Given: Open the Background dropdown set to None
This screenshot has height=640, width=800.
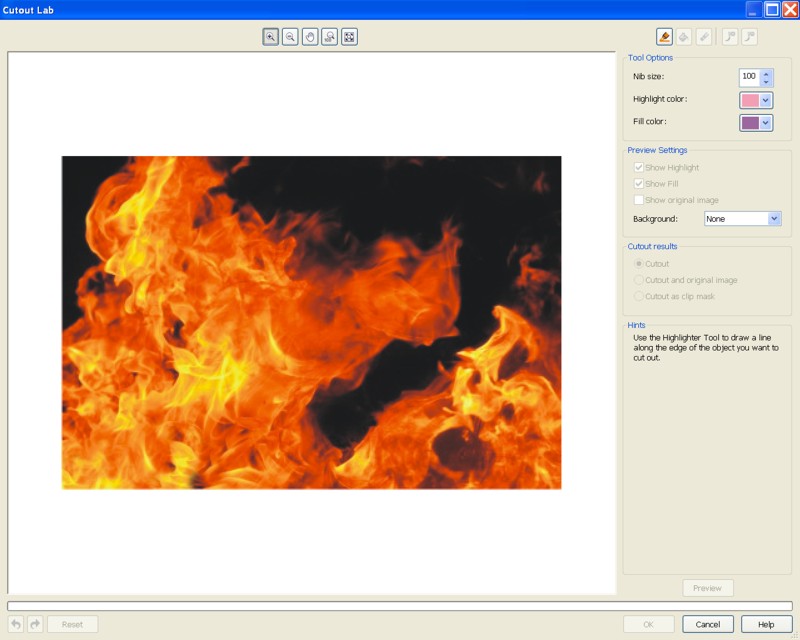Looking at the screenshot, I should pyautogui.click(x=742, y=219).
